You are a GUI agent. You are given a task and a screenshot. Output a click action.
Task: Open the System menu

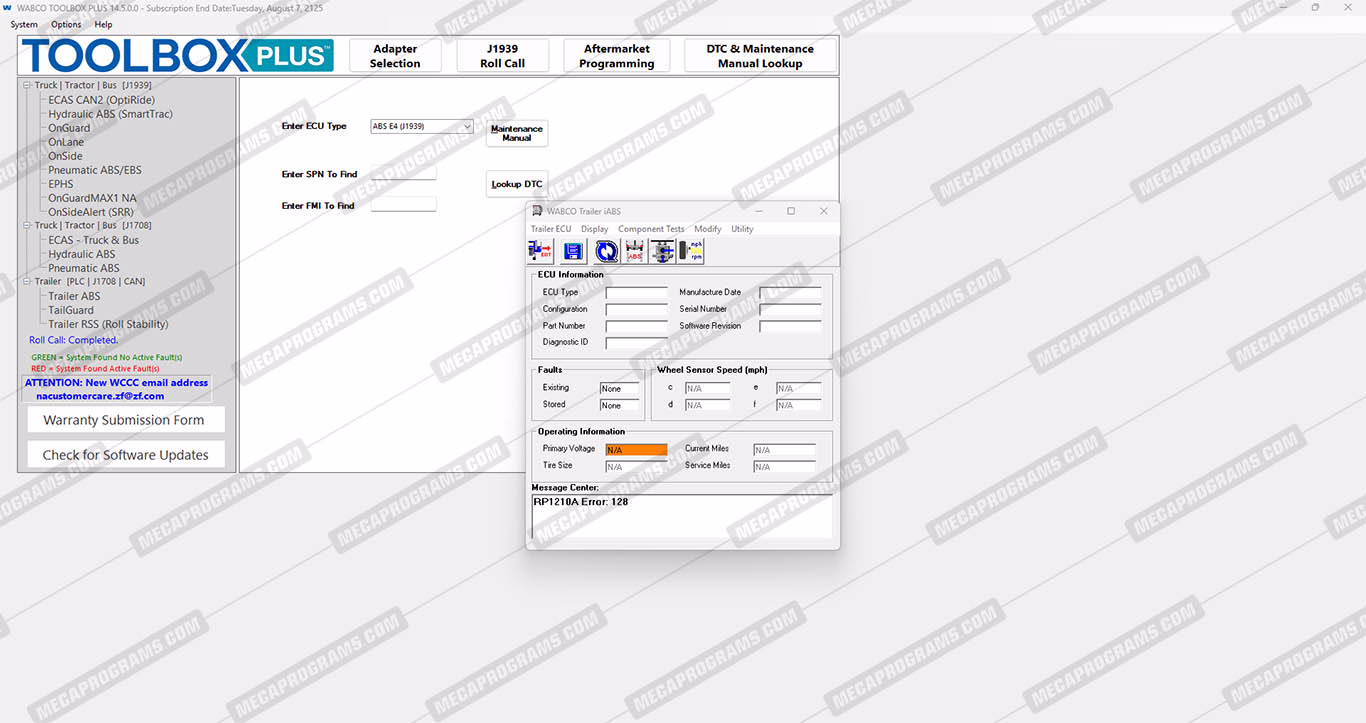[x=24, y=24]
